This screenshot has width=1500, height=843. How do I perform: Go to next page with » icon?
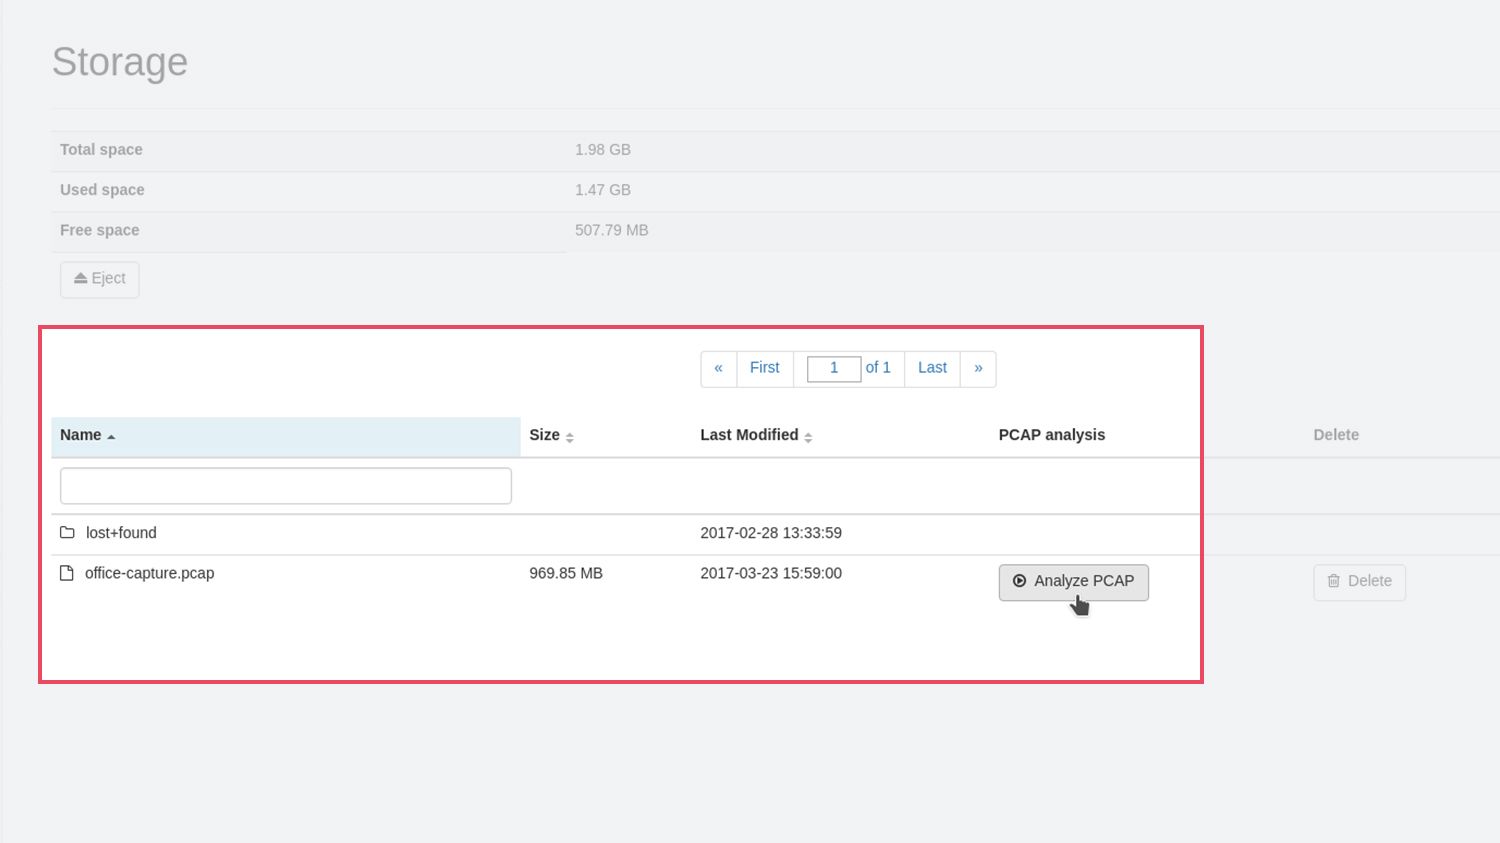tap(978, 368)
